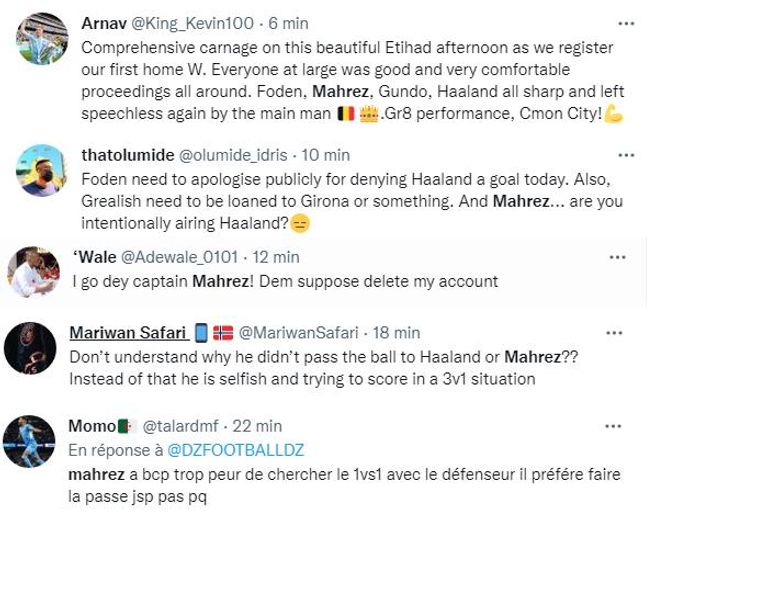The width and height of the screenshot is (768, 602).
Task: Open the Mariwan Safari name link
Action: click(x=127, y=332)
